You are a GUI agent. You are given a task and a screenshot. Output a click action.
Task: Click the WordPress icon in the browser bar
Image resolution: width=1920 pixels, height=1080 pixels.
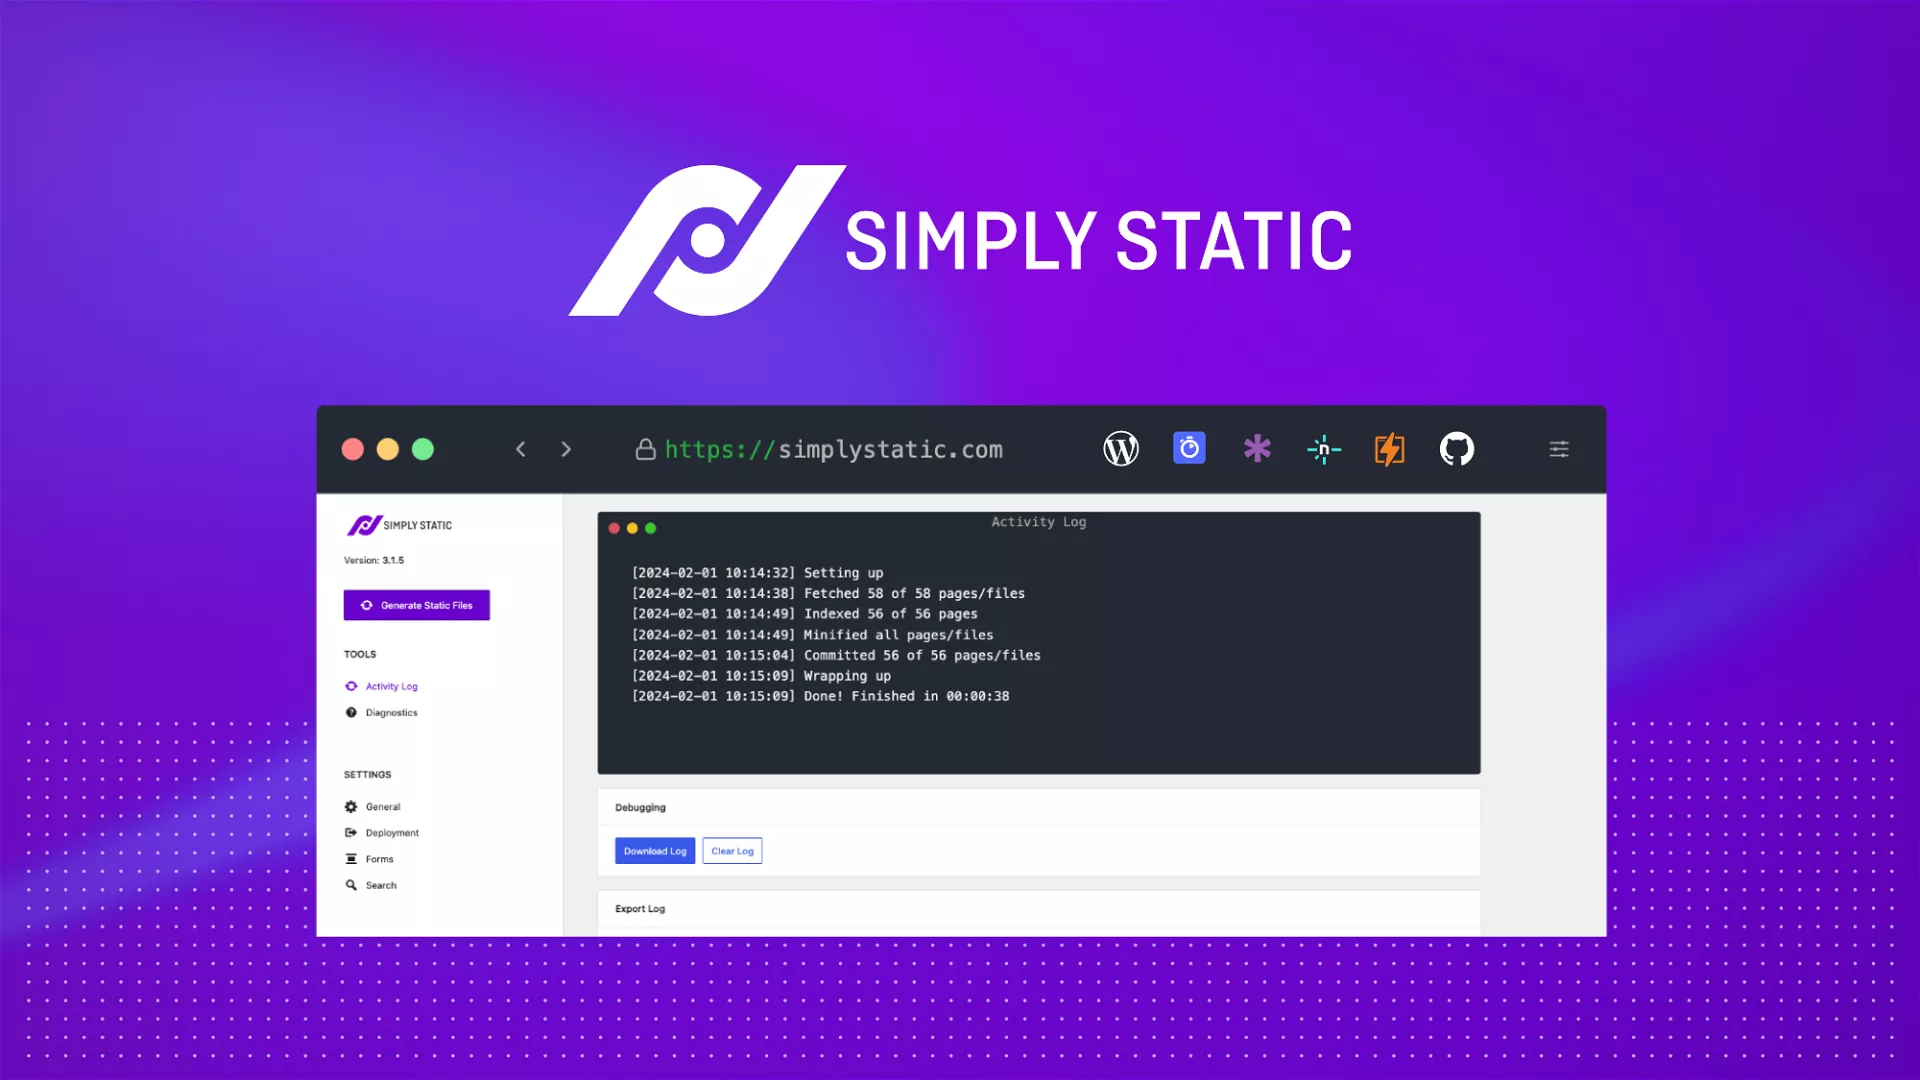[1121, 449]
